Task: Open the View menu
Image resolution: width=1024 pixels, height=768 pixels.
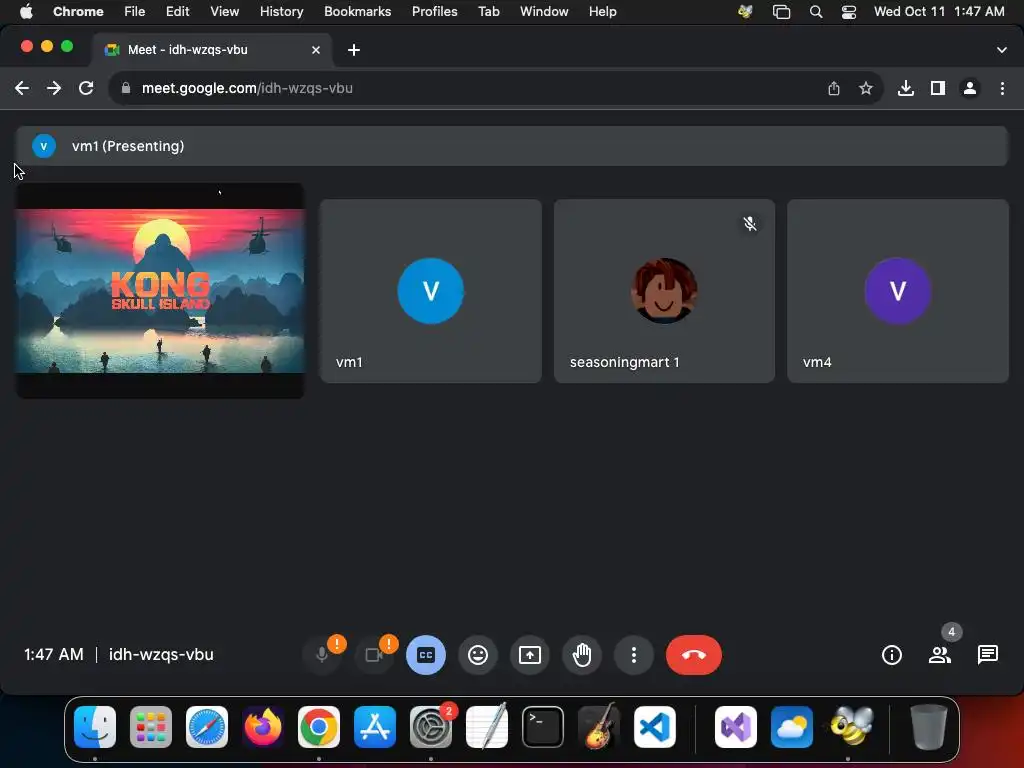Action: click(225, 11)
